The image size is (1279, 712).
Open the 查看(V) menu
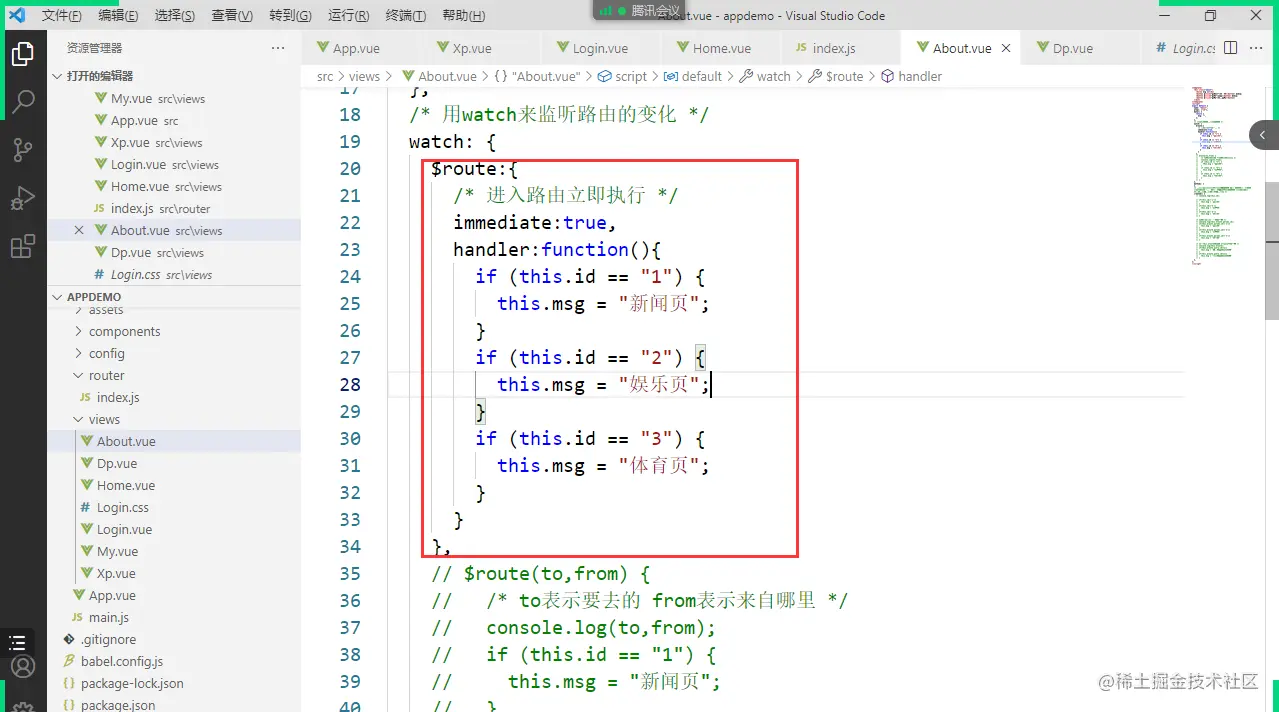[232, 16]
